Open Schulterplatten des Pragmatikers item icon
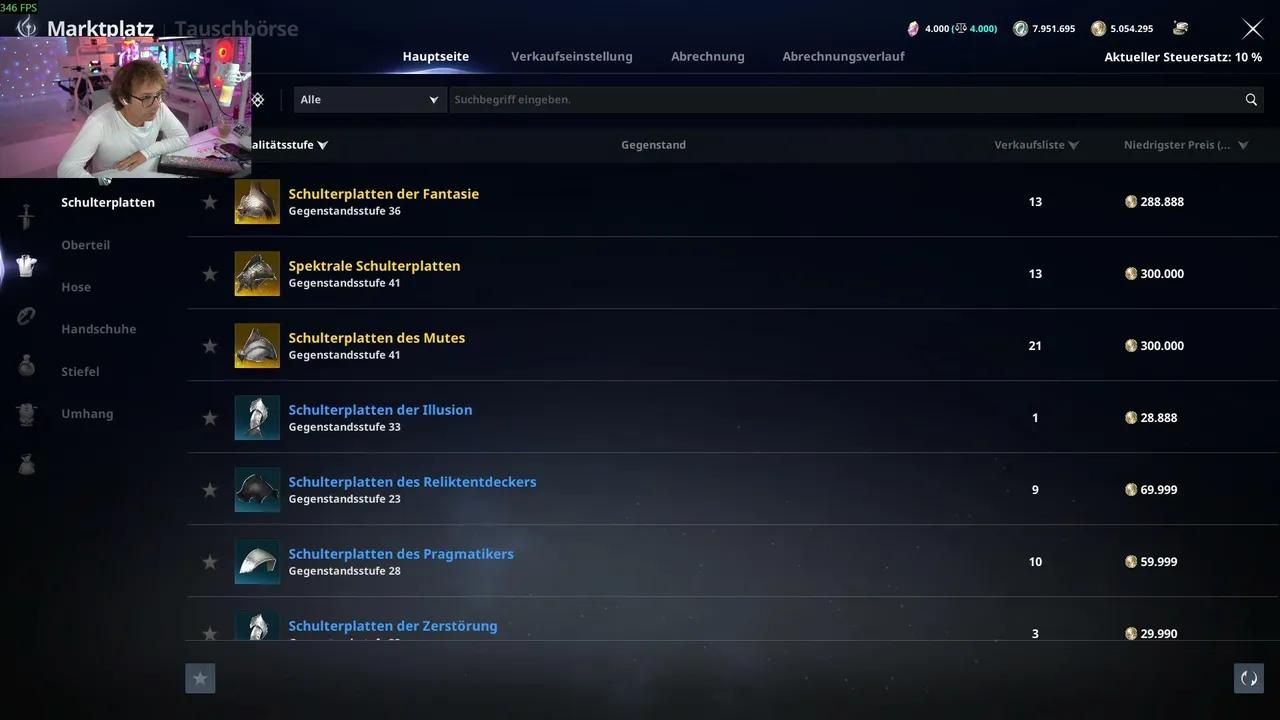This screenshot has height=720, width=1280. [x=257, y=562]
